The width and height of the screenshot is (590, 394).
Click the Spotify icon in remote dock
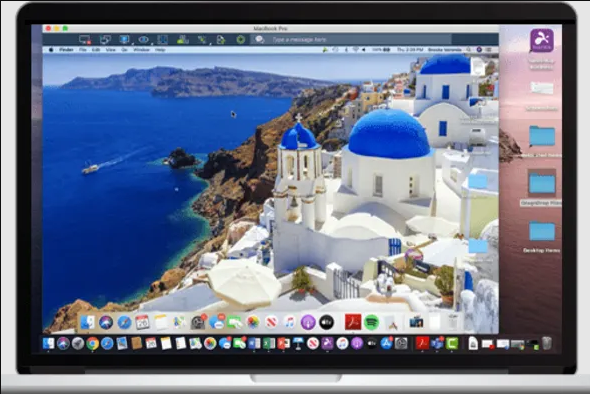point(371,323)
